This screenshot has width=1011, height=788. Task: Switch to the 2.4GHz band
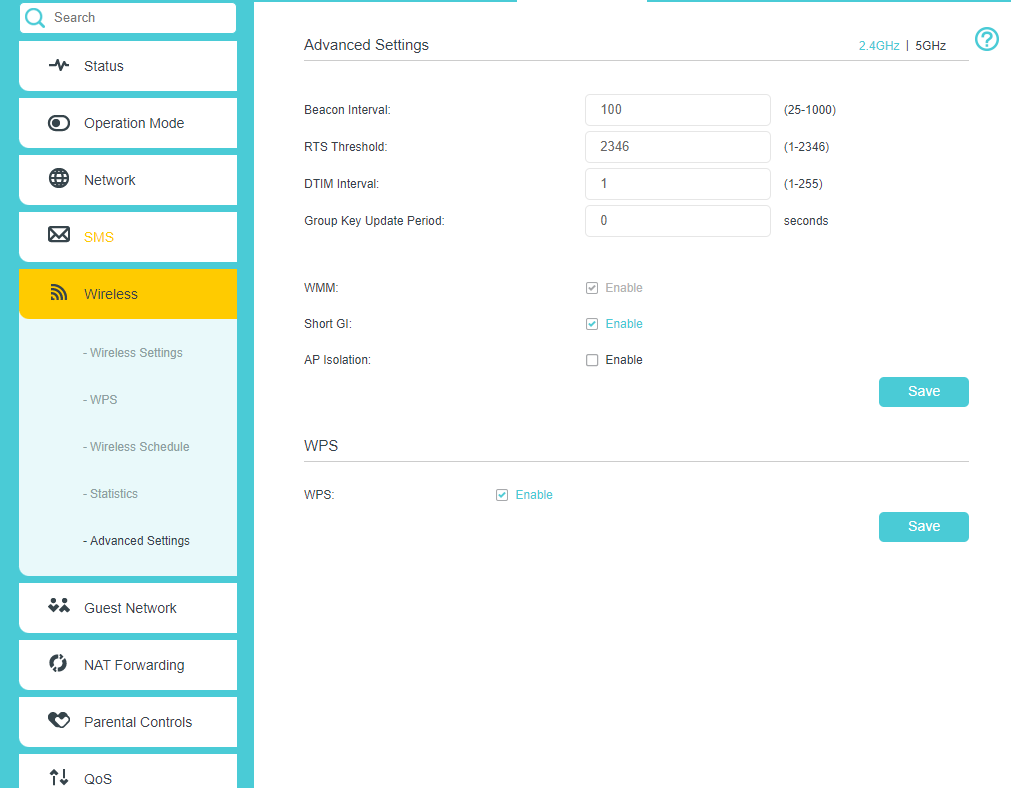coord(879,46)
